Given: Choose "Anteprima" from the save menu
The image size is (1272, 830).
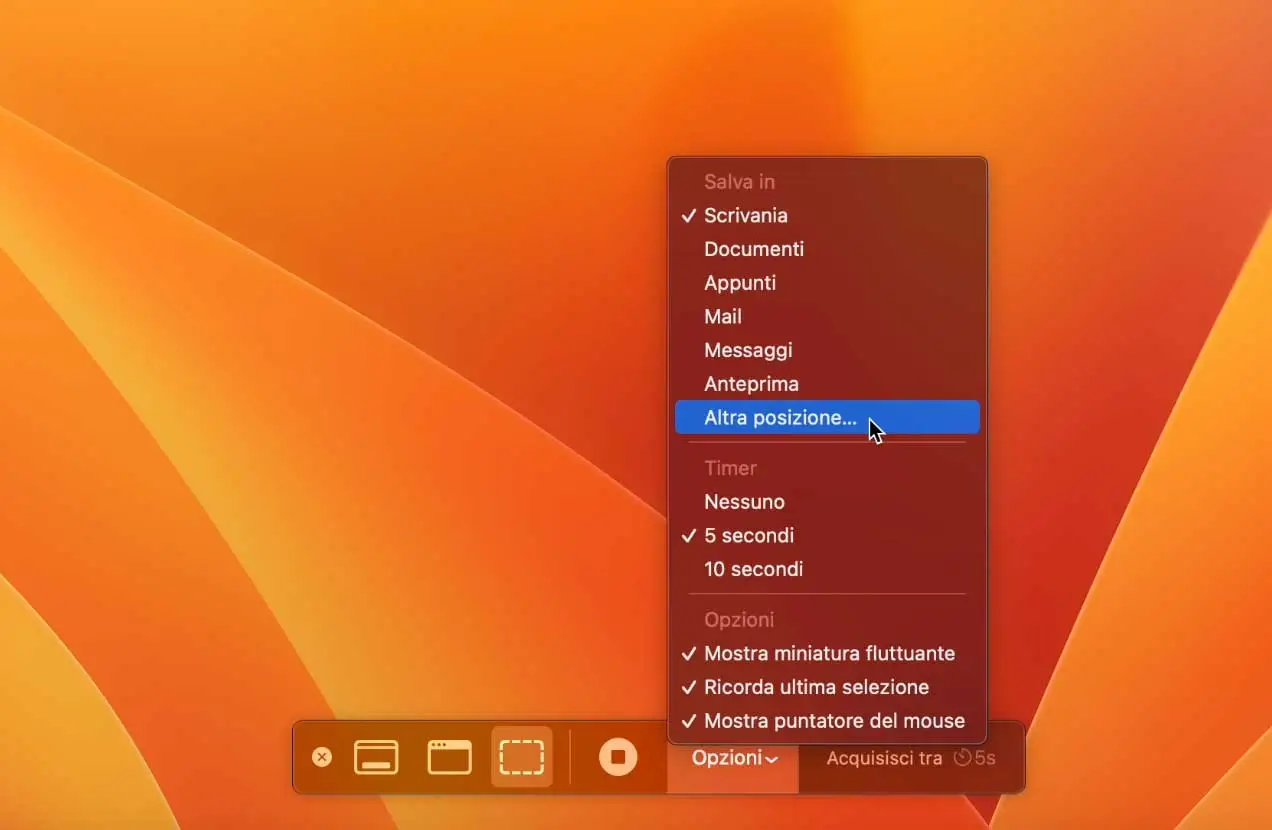Looking at the screenshot, I should point(751,383).
